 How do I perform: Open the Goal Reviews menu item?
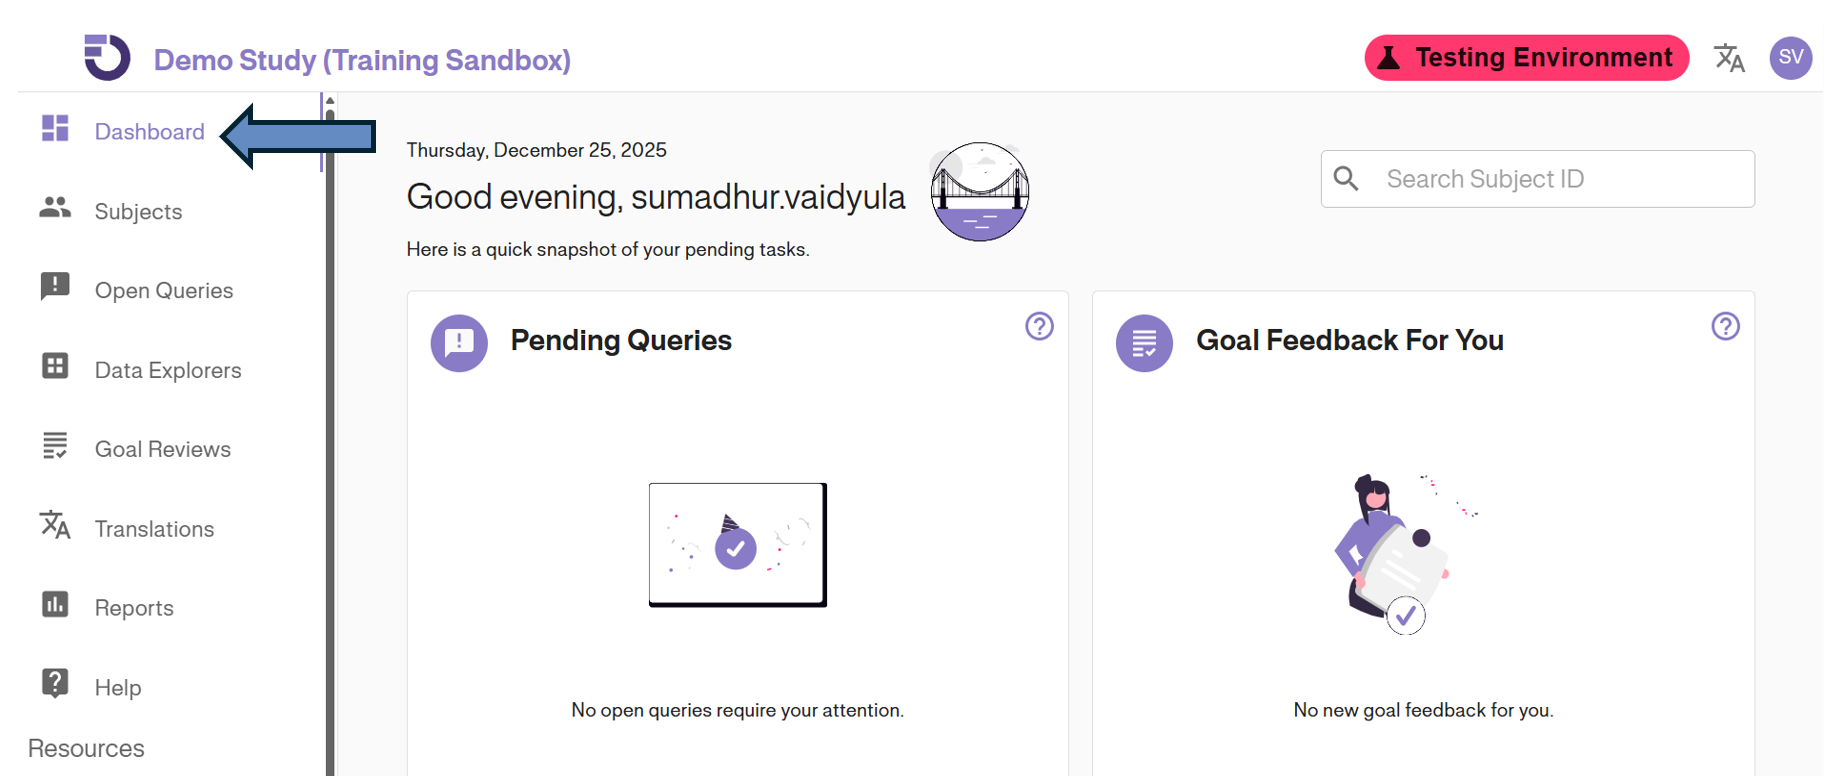pos(162,450)
